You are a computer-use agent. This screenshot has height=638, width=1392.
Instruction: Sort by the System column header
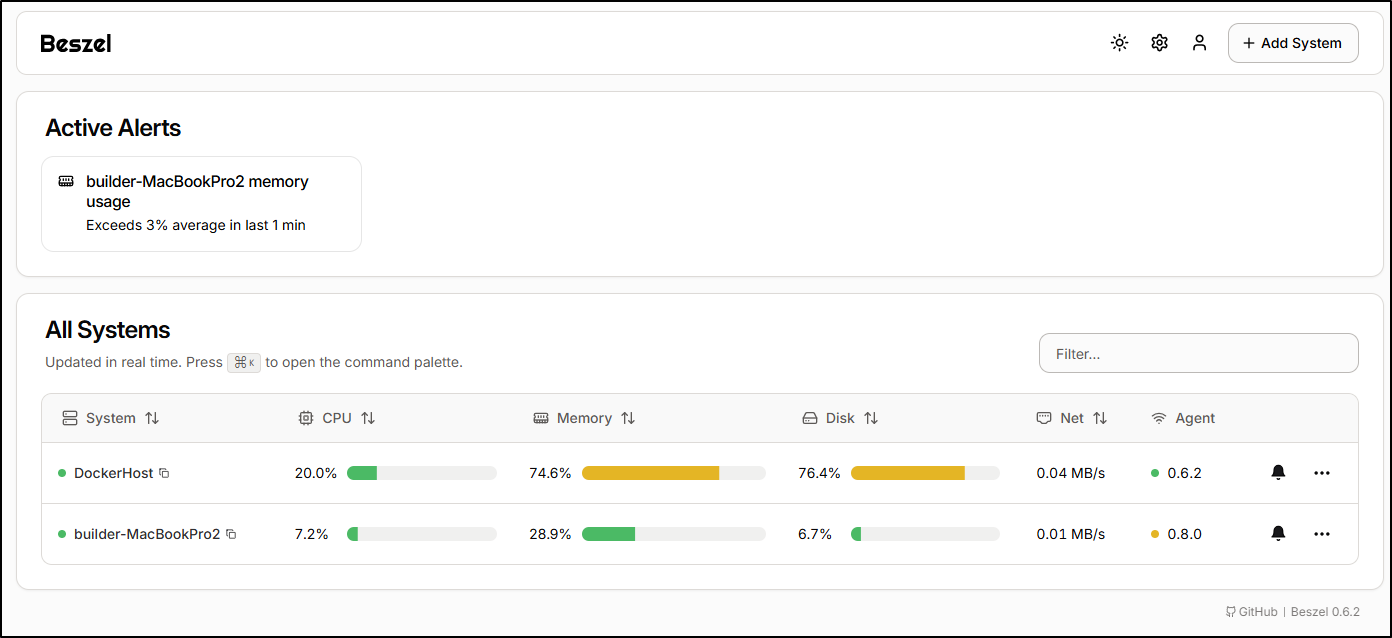110,418
